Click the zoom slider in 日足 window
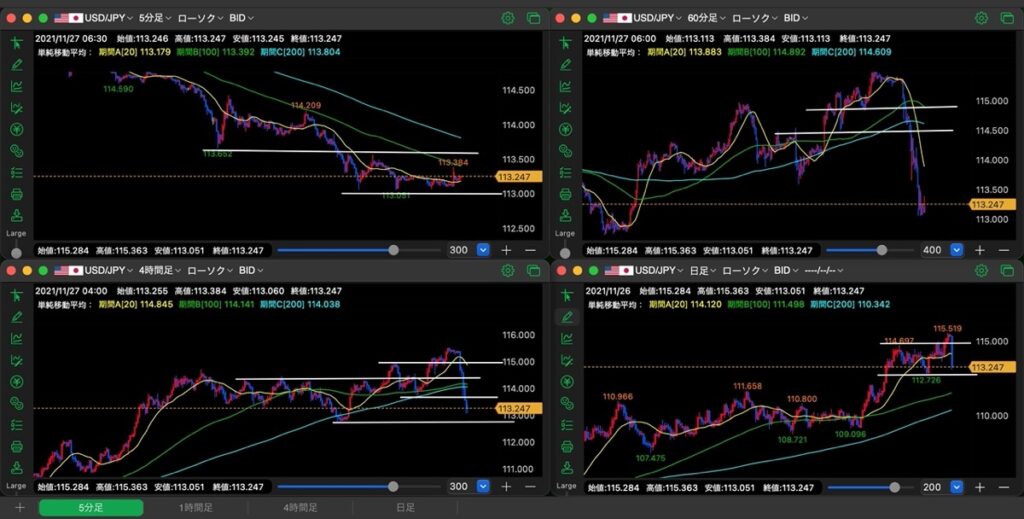The width and height of the screenshot is (1024, 519). (870, 487)
